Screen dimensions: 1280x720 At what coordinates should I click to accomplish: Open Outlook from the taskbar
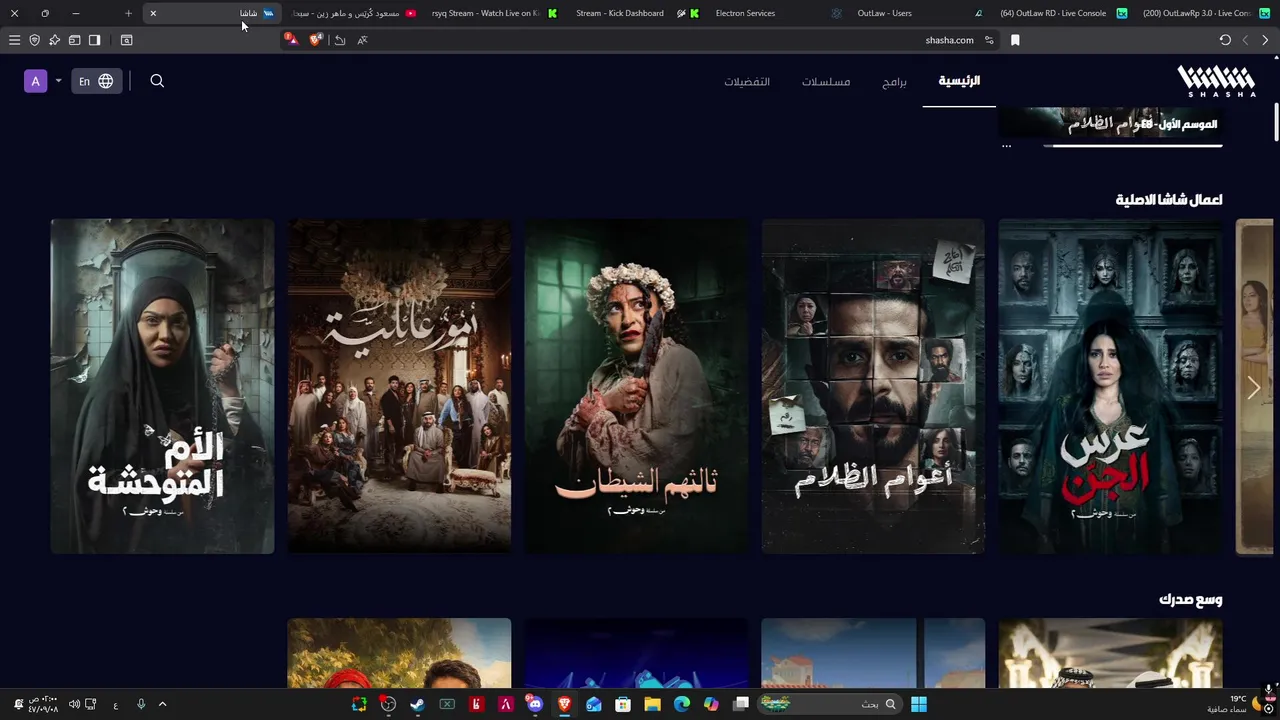click(x=594, y=704)
